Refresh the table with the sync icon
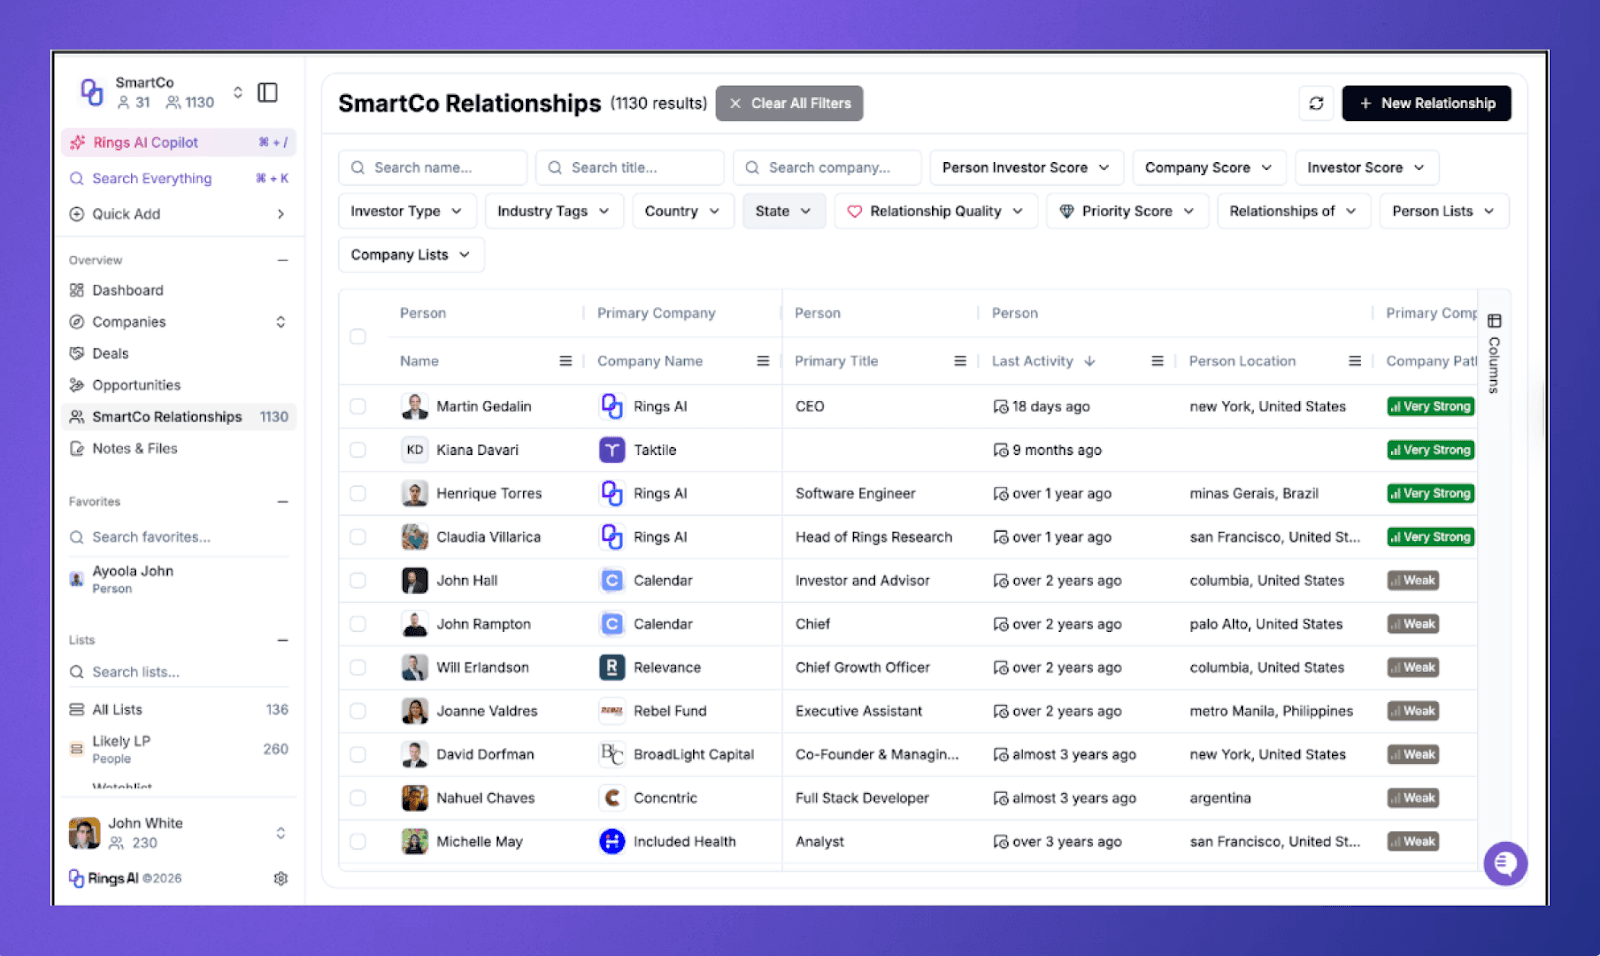 tap(1316, 103)
